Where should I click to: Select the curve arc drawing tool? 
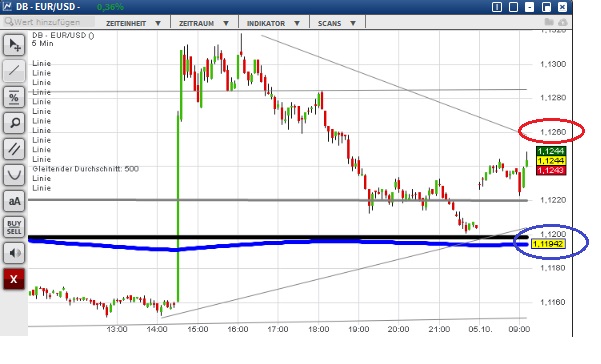click(14, 175)
